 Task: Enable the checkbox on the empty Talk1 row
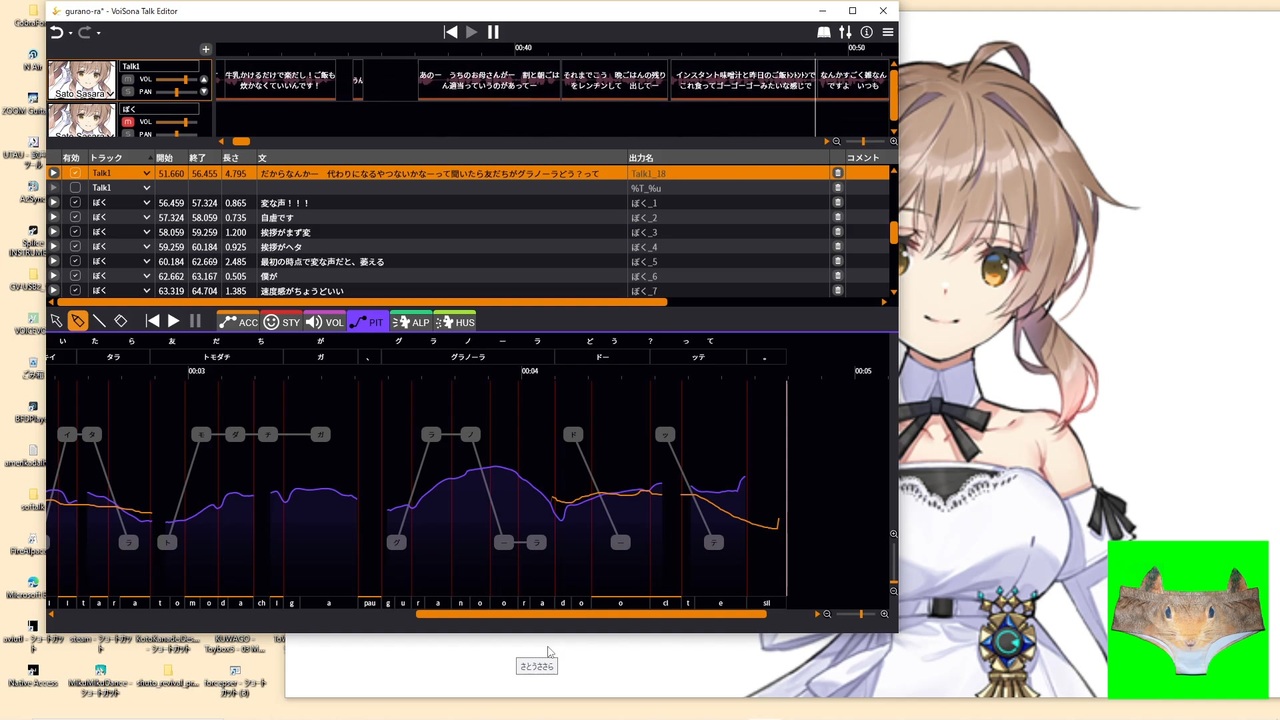(75, 188)
